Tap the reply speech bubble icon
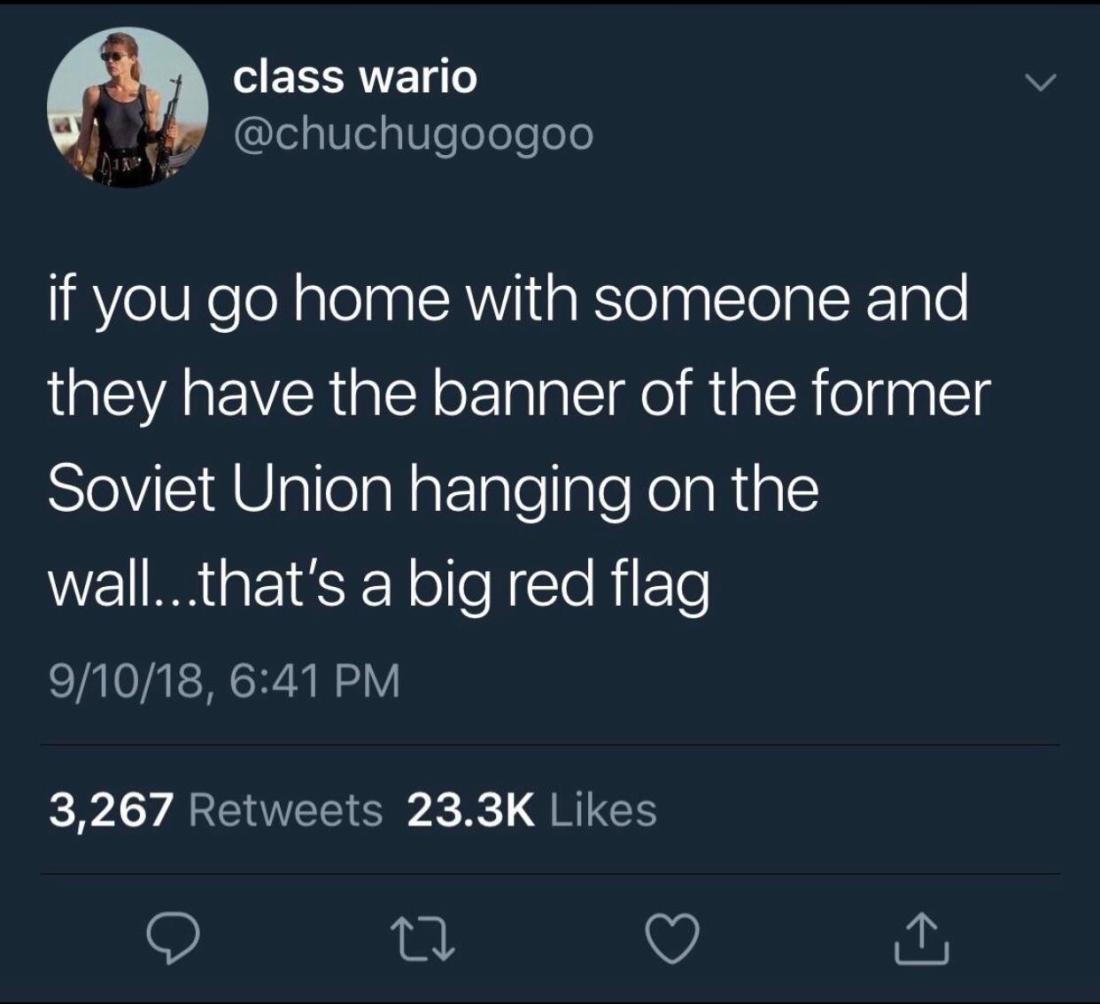This screenshot has width=1100, height=1004. [173, 938]
